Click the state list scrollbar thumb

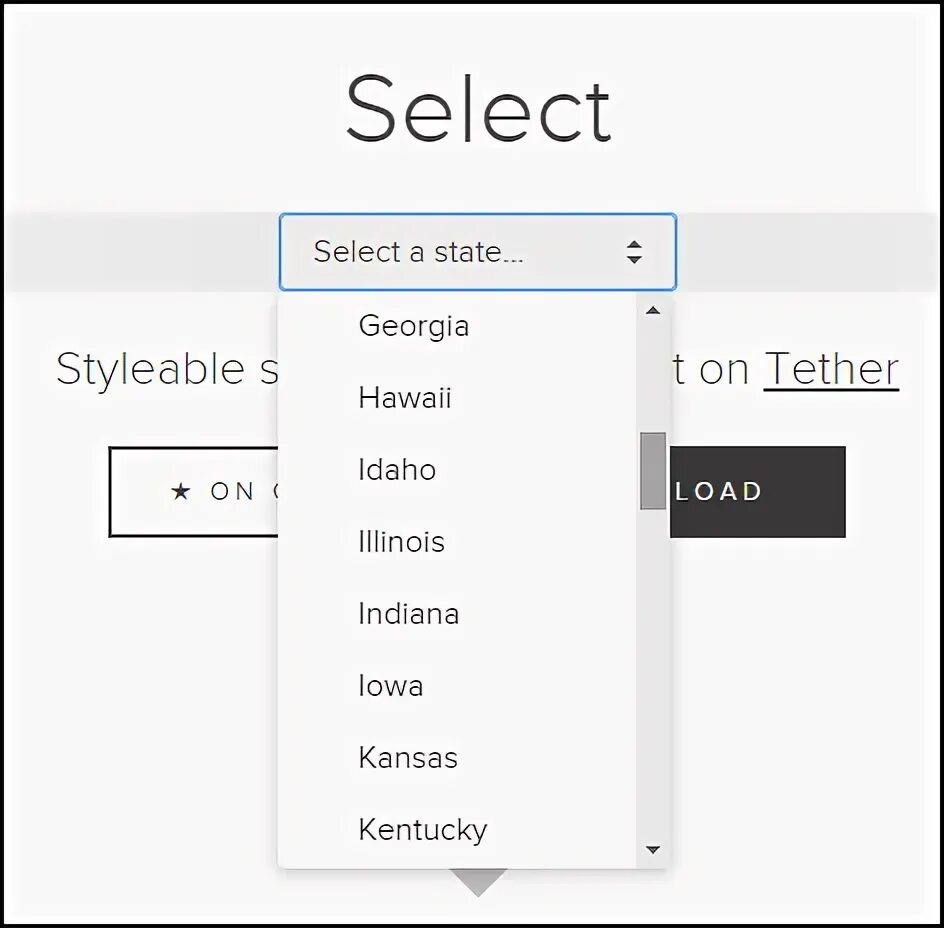click(x=653, y=470)
